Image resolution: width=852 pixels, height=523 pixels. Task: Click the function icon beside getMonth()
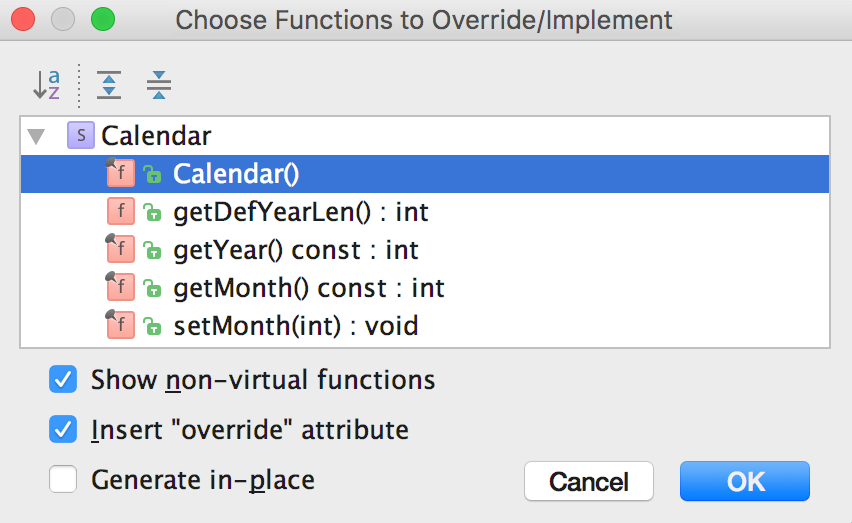(120, 288)
